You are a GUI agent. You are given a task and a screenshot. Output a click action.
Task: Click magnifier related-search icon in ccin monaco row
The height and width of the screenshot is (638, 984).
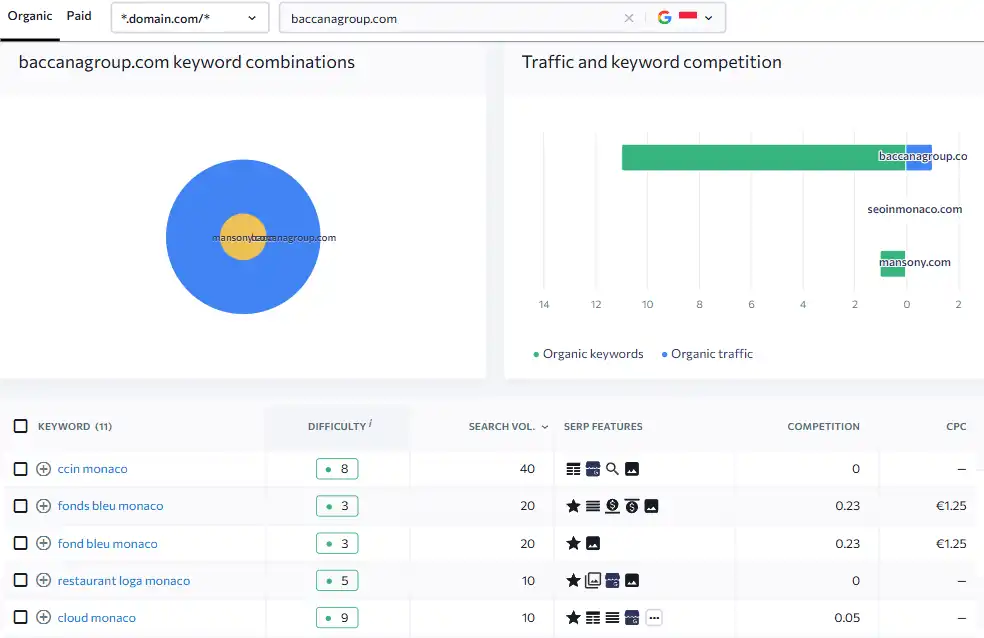click(612, 469)
